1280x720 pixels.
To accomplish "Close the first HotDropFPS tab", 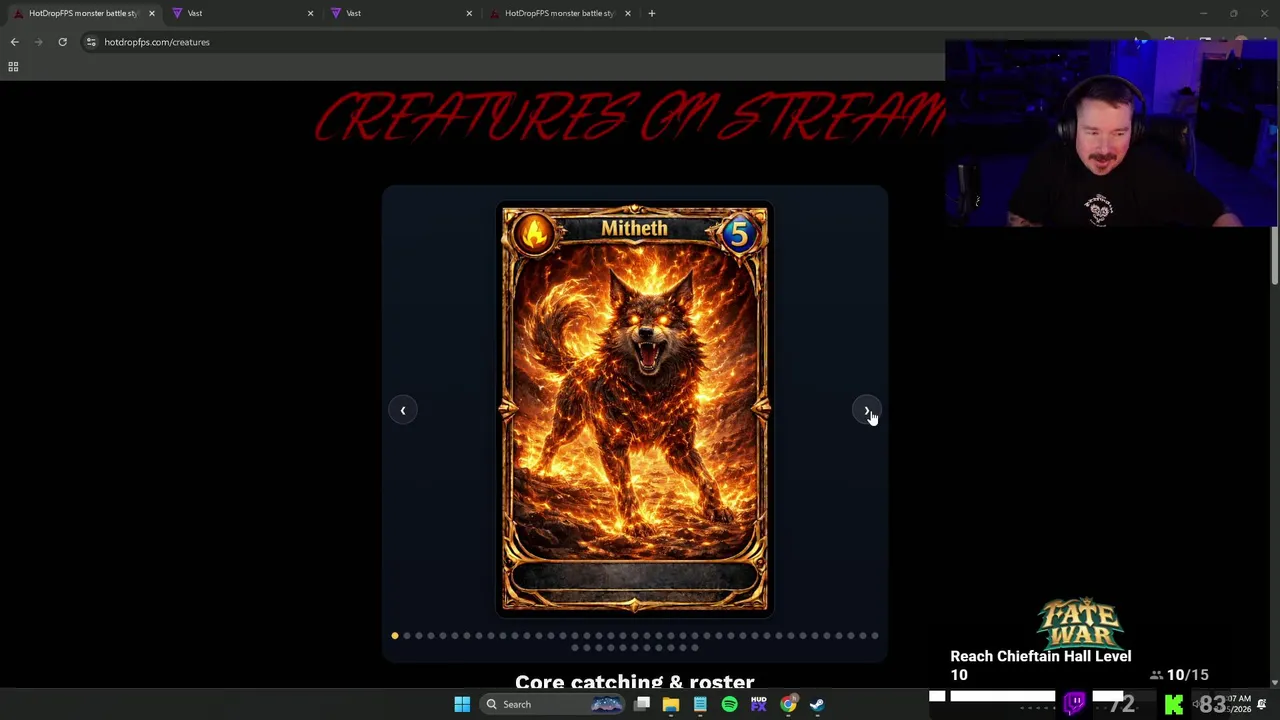I will click(x=151, y=13).
